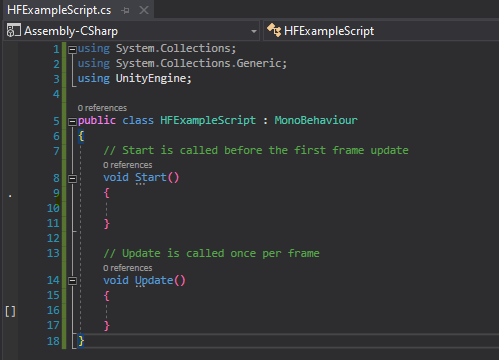Viewport: 499px width, 360px height.
Task: Open the HFExampleScript type dropdown
Action: click(x=381, y=31)
